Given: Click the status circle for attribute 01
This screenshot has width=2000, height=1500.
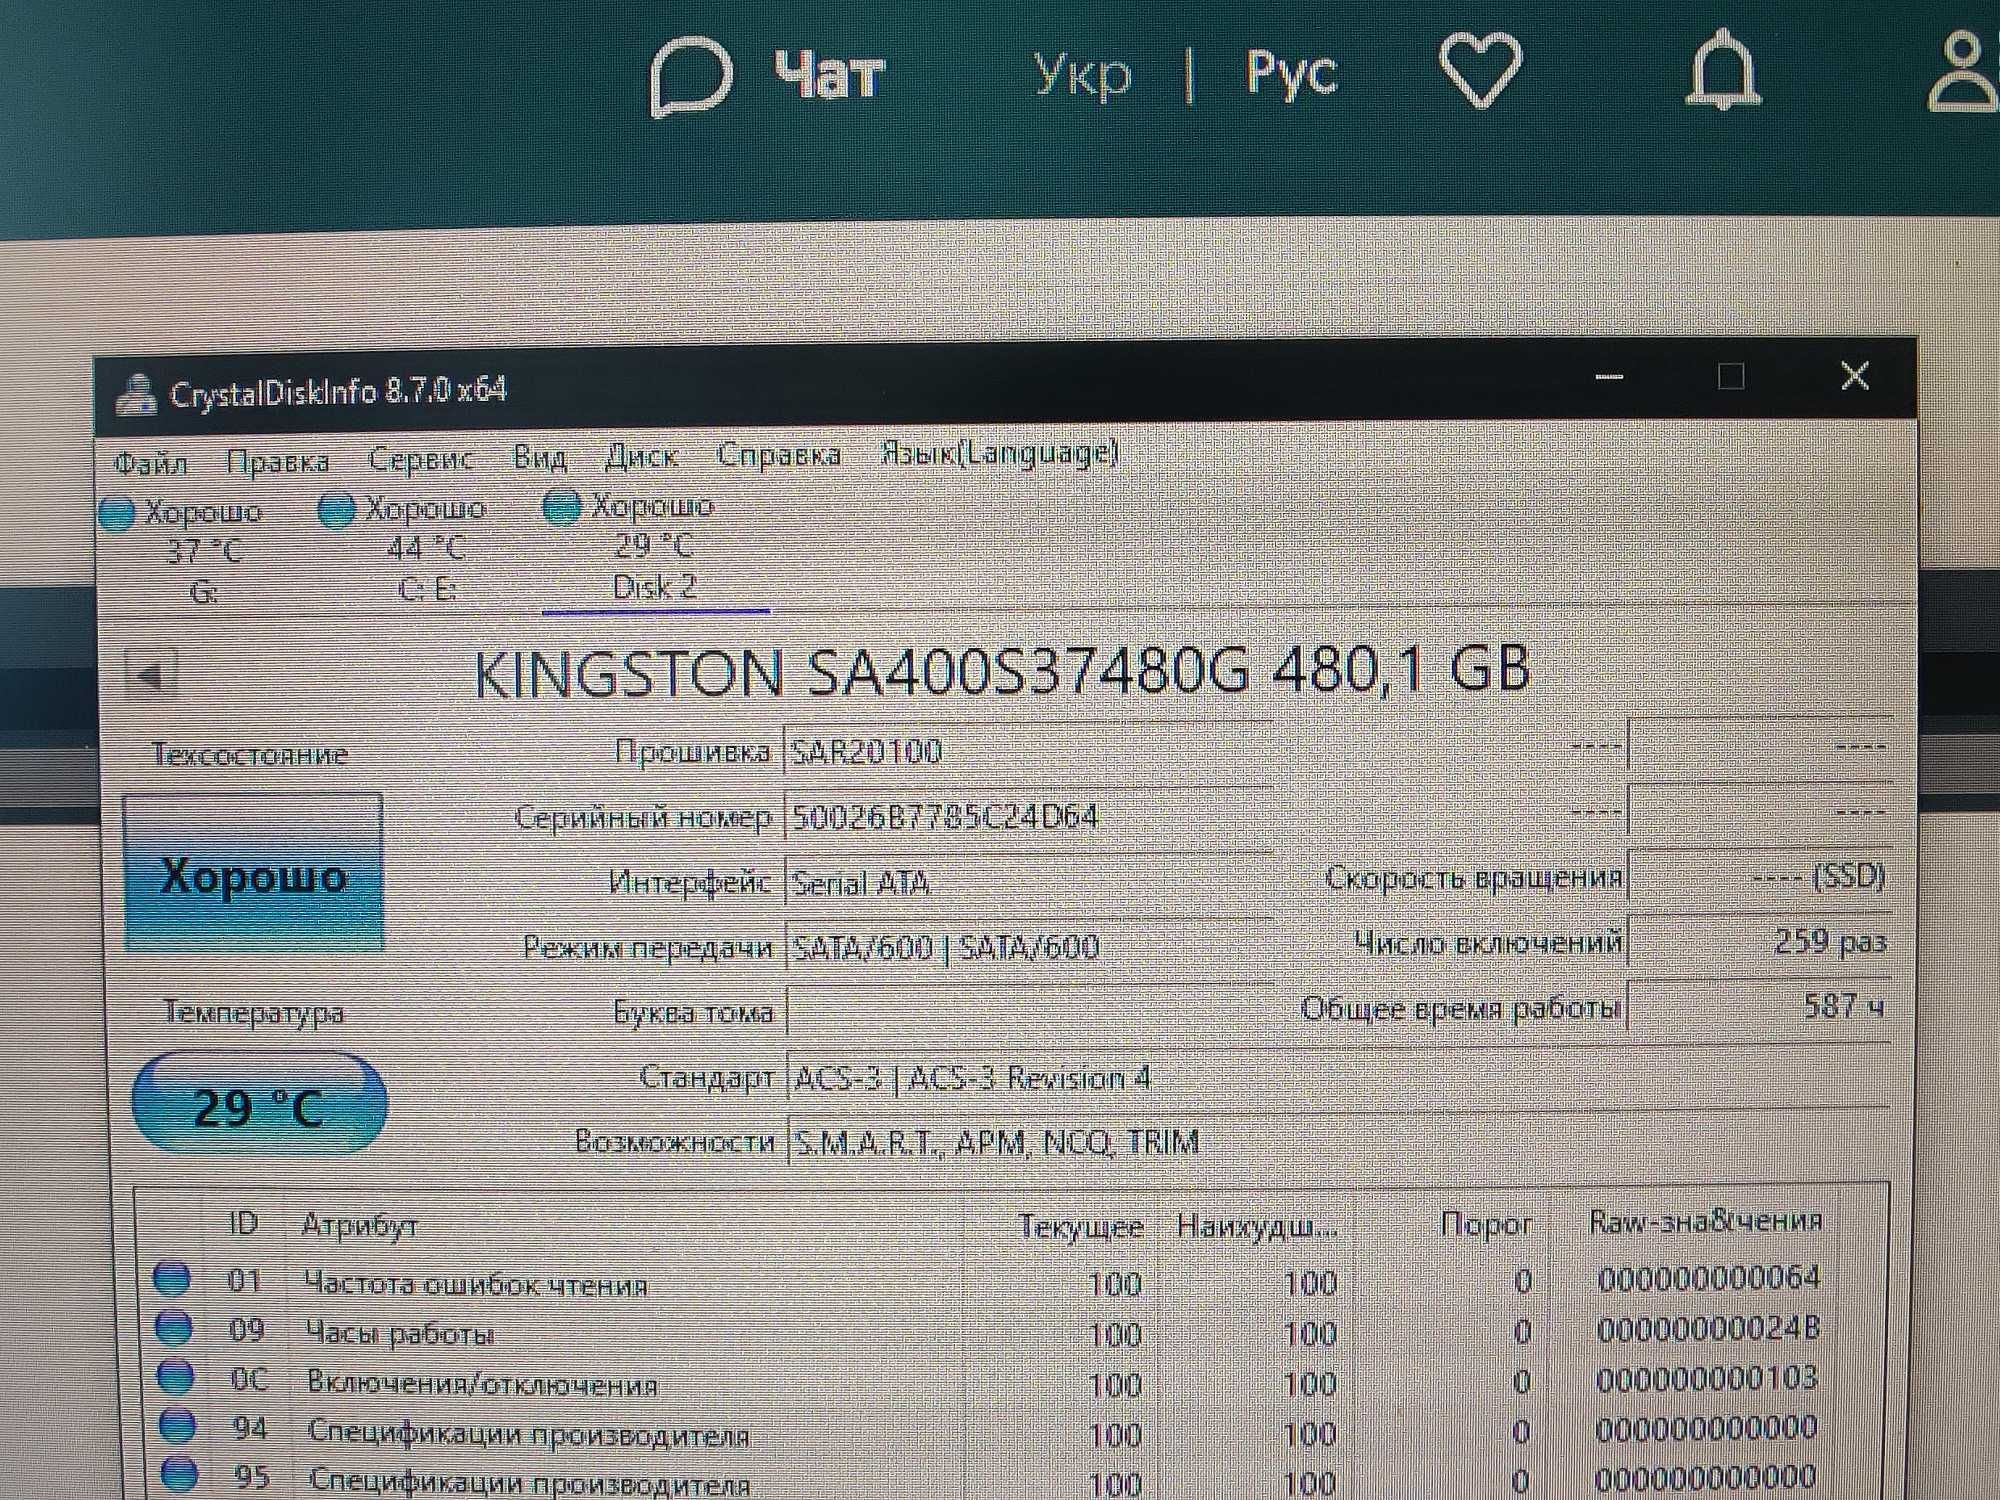Looking at the screenshot, I should (172, 1278).
